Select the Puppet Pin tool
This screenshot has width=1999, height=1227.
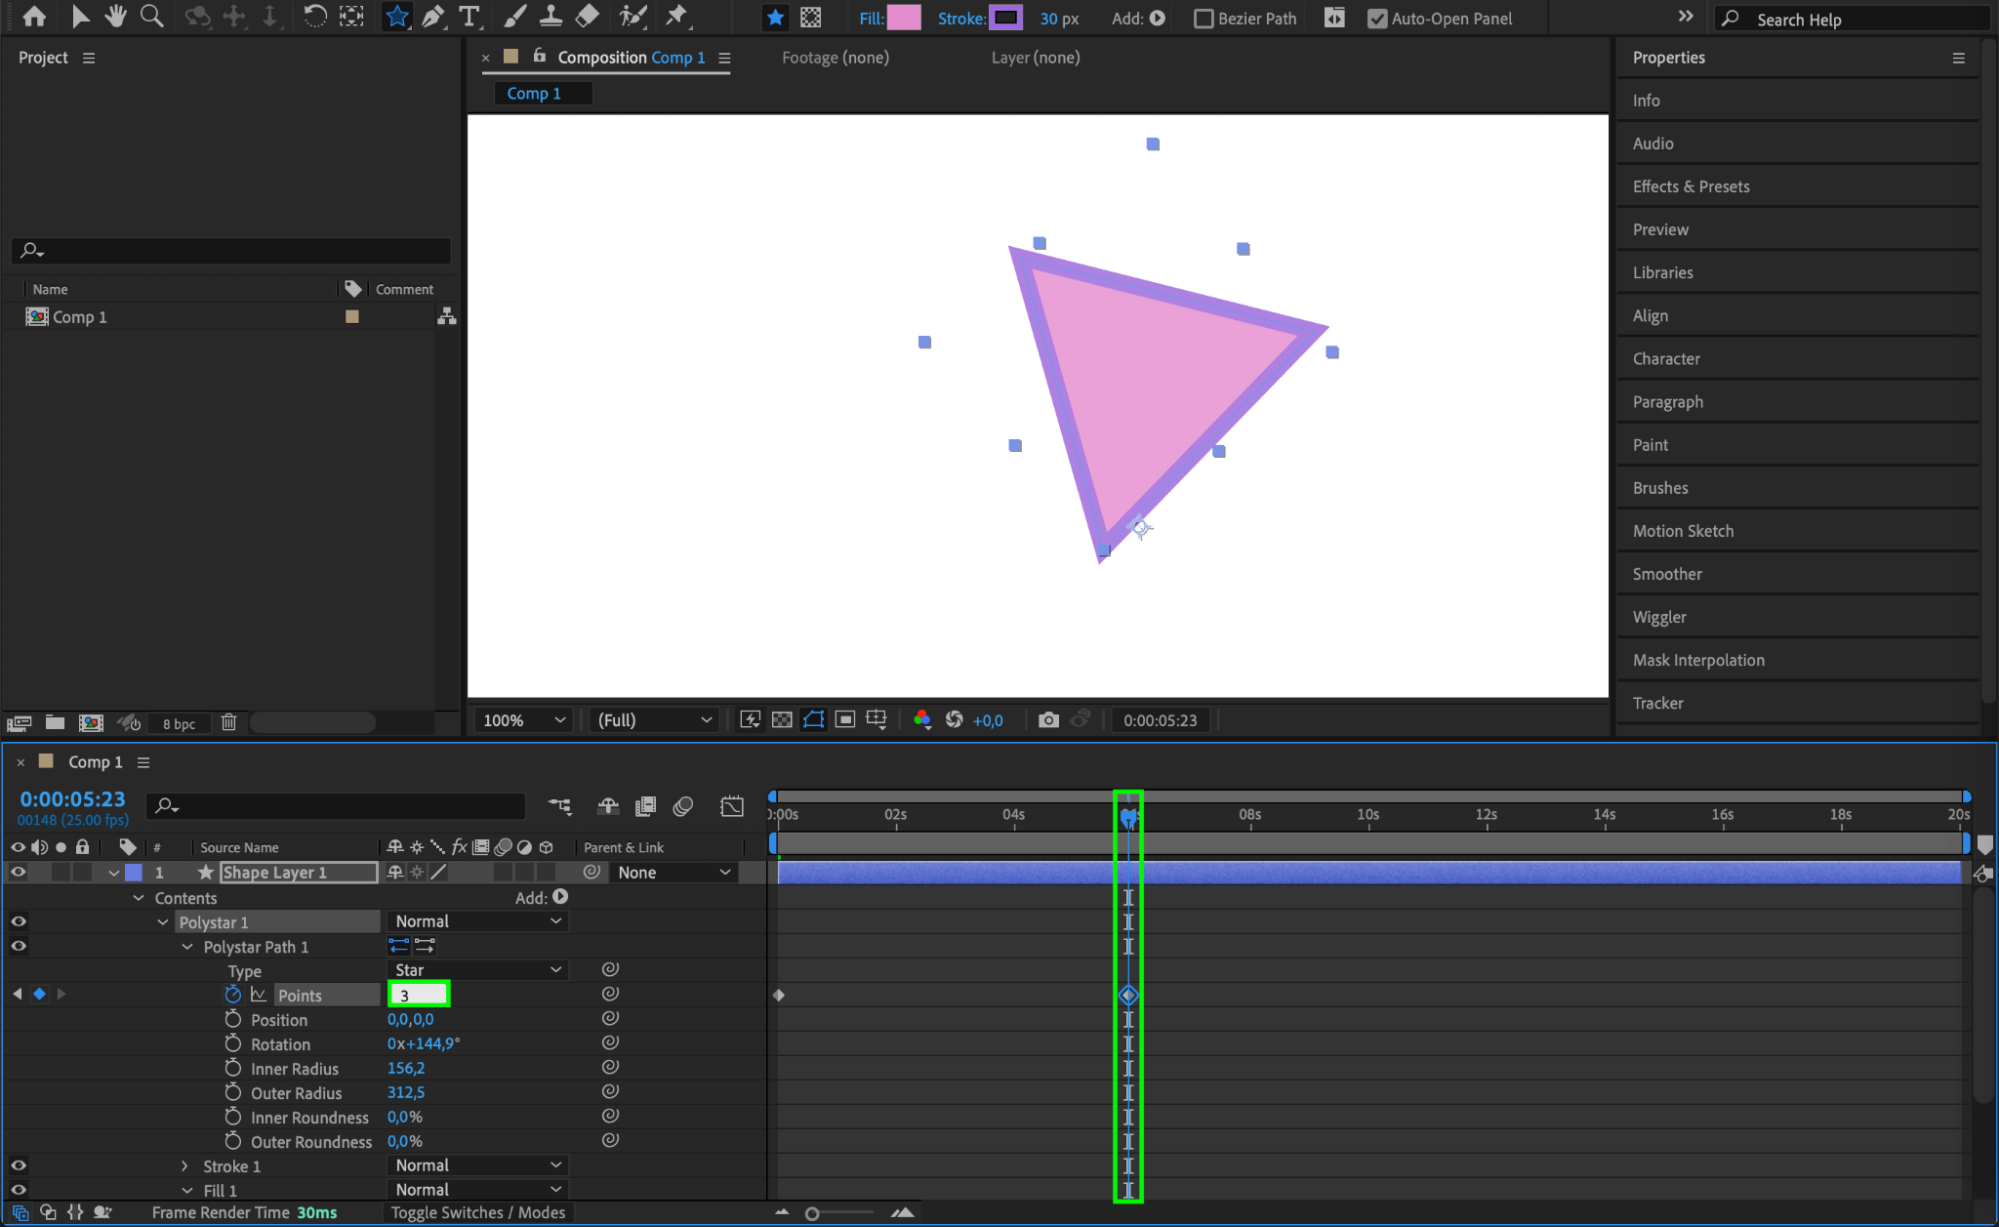click(677, 16)
